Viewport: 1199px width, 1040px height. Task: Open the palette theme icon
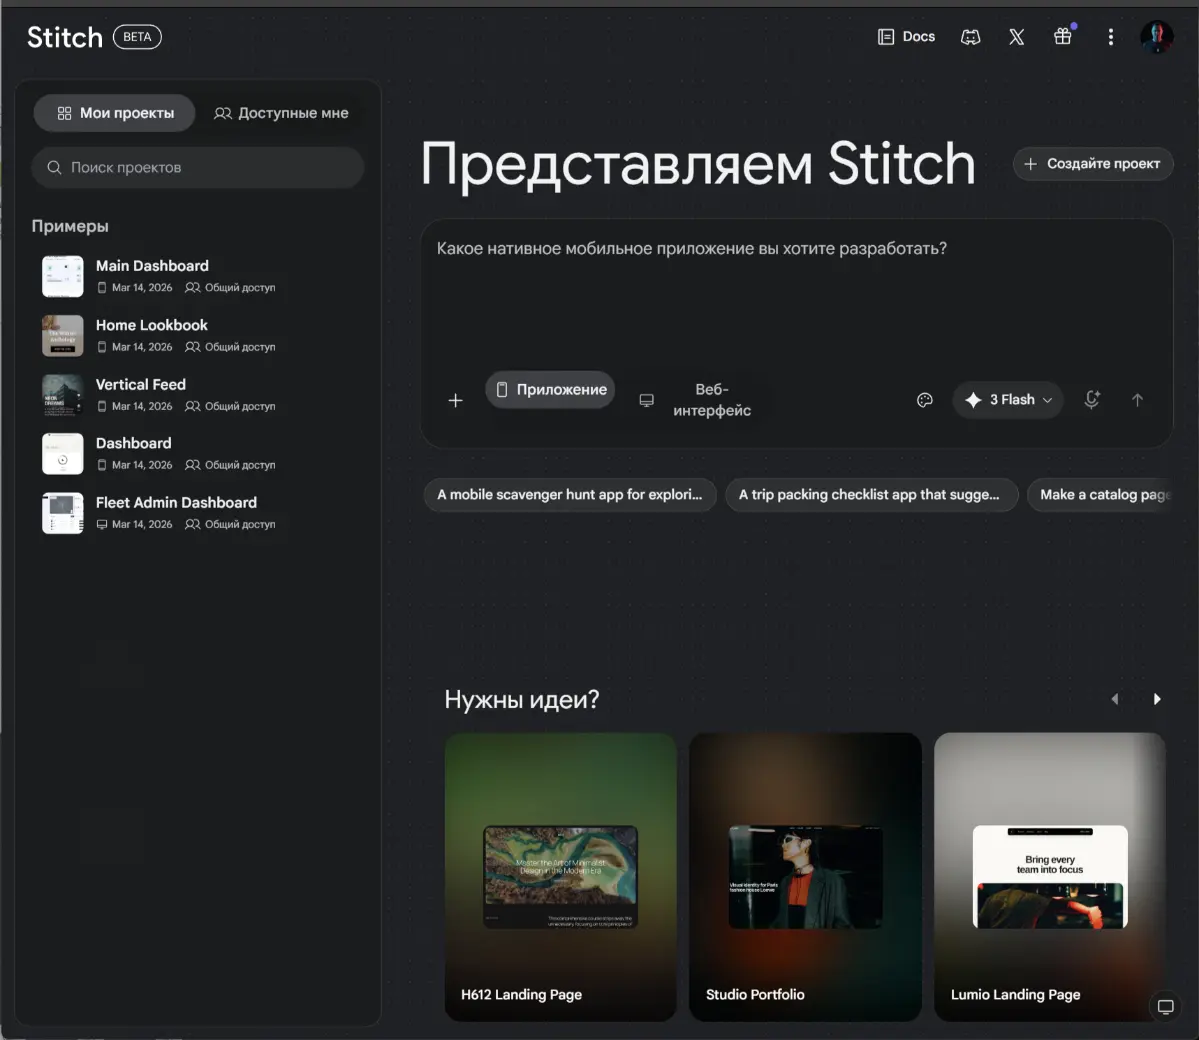point(924,400)
